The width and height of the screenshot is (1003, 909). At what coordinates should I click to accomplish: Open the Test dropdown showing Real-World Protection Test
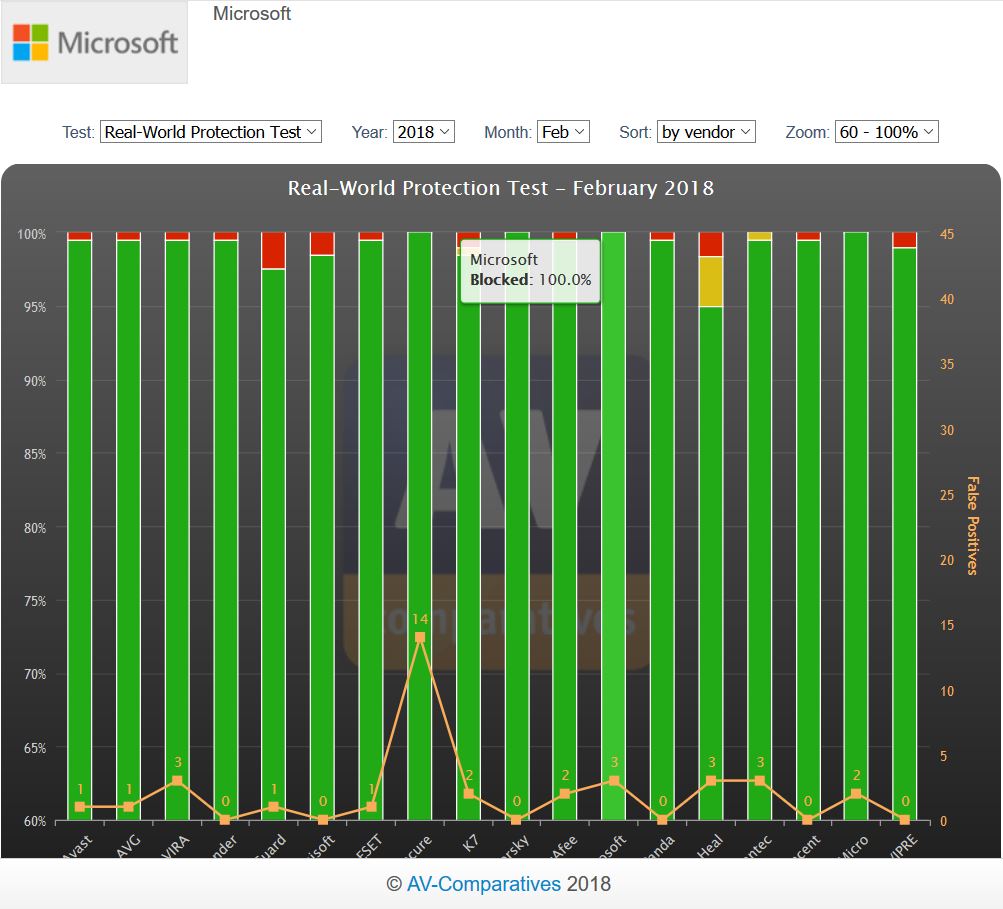tap(210, 132)
